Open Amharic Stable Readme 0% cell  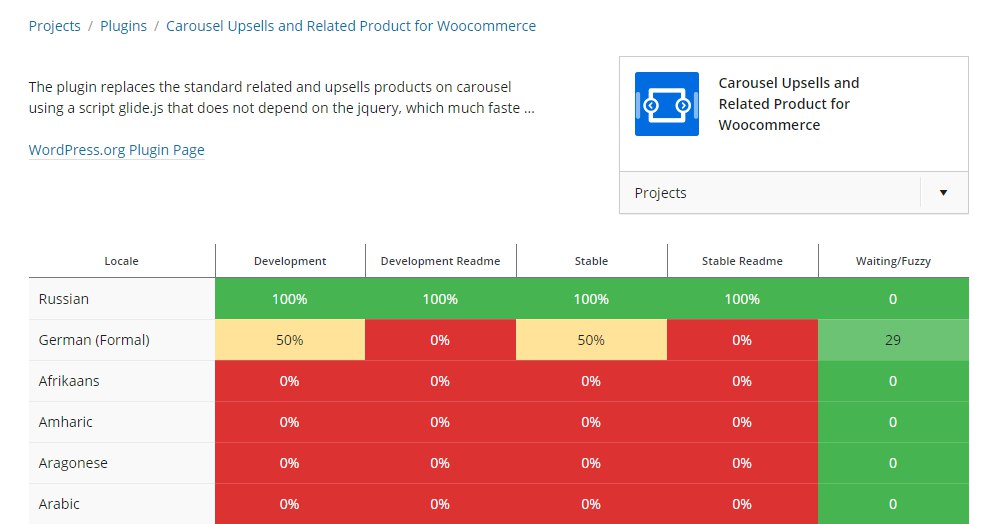click(x=742, y=422)
